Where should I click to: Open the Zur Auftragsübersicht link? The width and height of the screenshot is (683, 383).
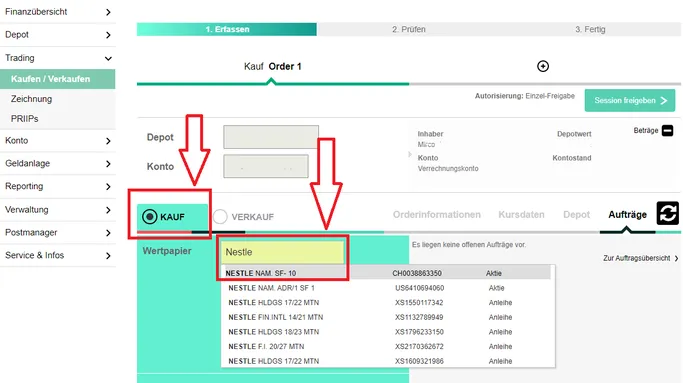coord(640,258)
